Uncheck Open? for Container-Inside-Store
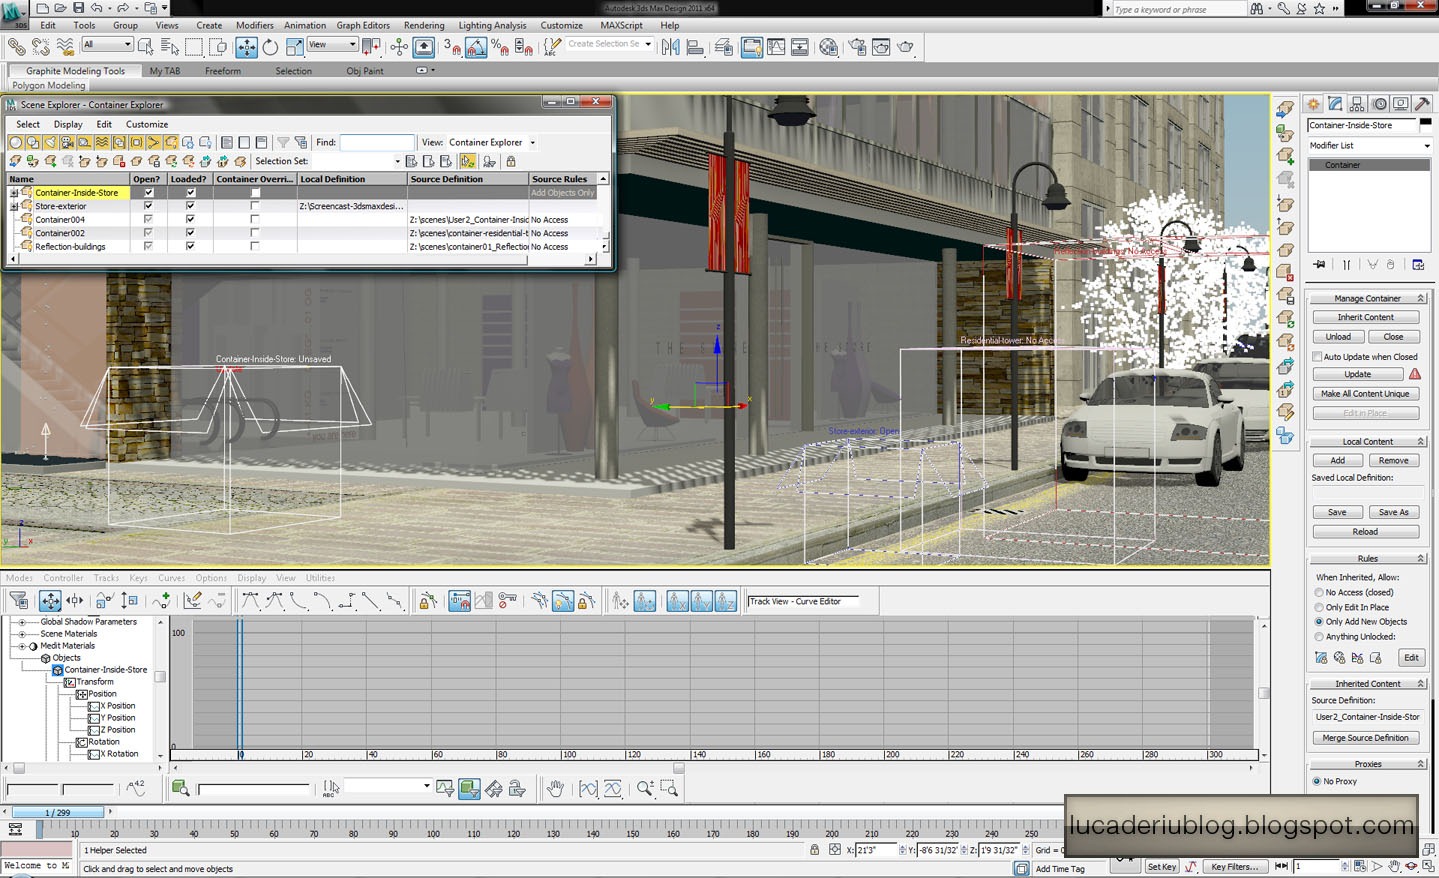The width and height of the screenshot is (1439, 878). [147, 192]
